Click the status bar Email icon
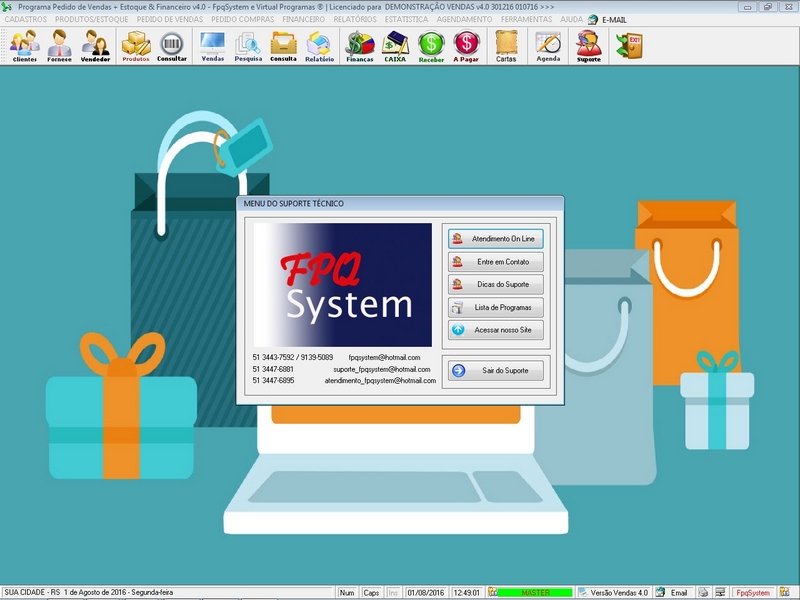Image resolution: width=800 pixels, height=600 pixels. point(660,592)
